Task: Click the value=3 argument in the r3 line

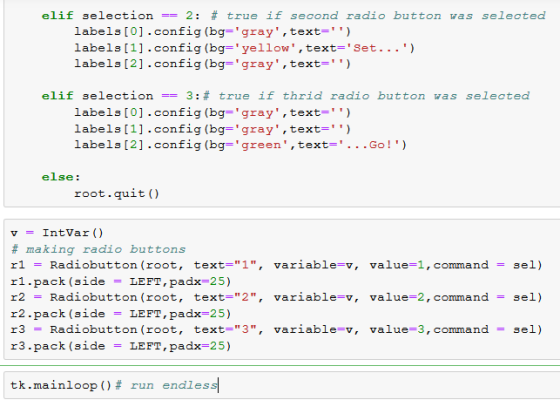Action: [397, 329]
